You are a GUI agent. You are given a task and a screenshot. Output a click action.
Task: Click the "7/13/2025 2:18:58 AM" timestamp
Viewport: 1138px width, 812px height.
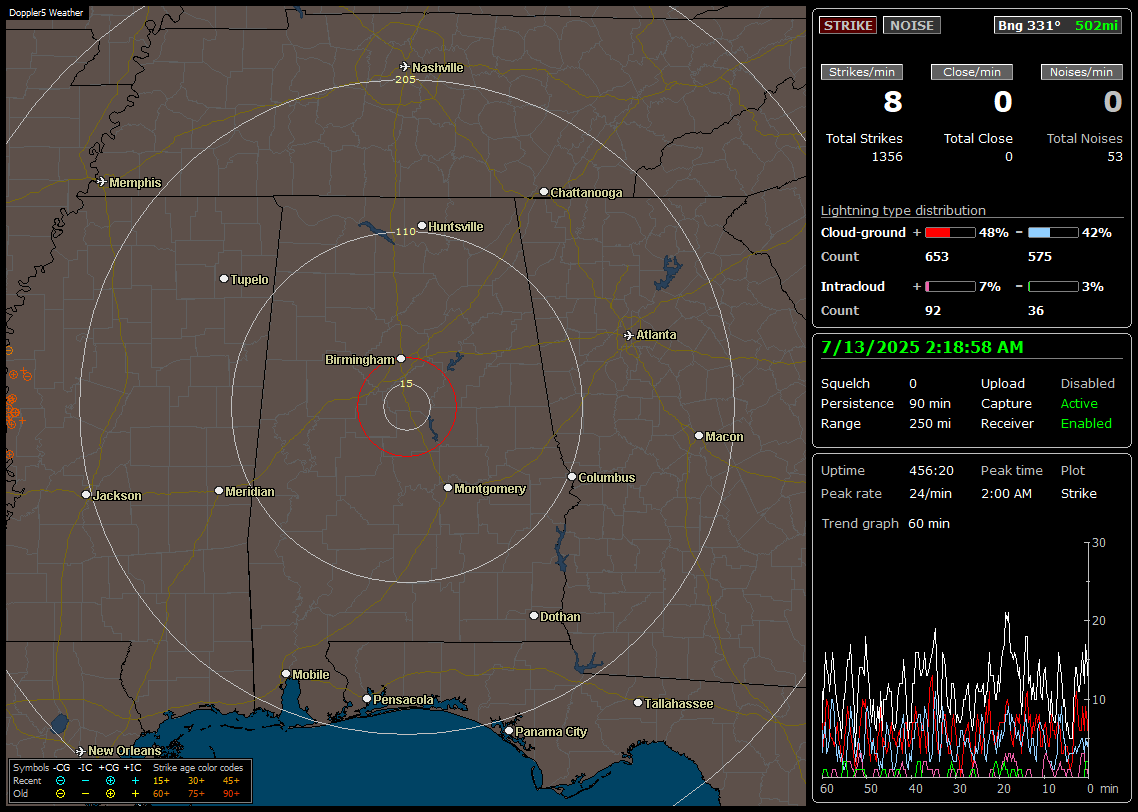pos(922,347)
